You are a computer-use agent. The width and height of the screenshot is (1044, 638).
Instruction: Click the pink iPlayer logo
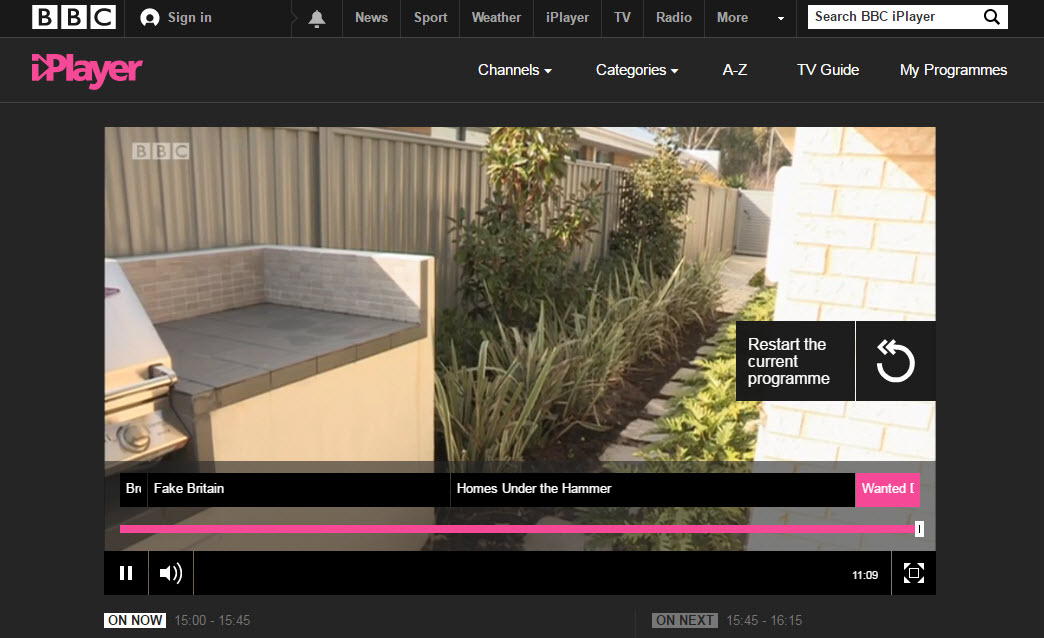click(x=87, y=70)
